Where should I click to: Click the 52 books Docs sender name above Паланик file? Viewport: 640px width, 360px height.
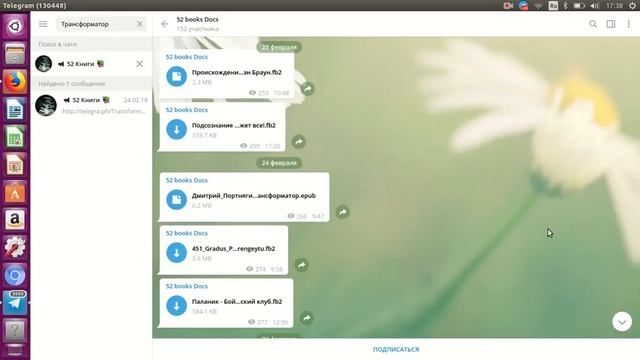tap(187, 286)
